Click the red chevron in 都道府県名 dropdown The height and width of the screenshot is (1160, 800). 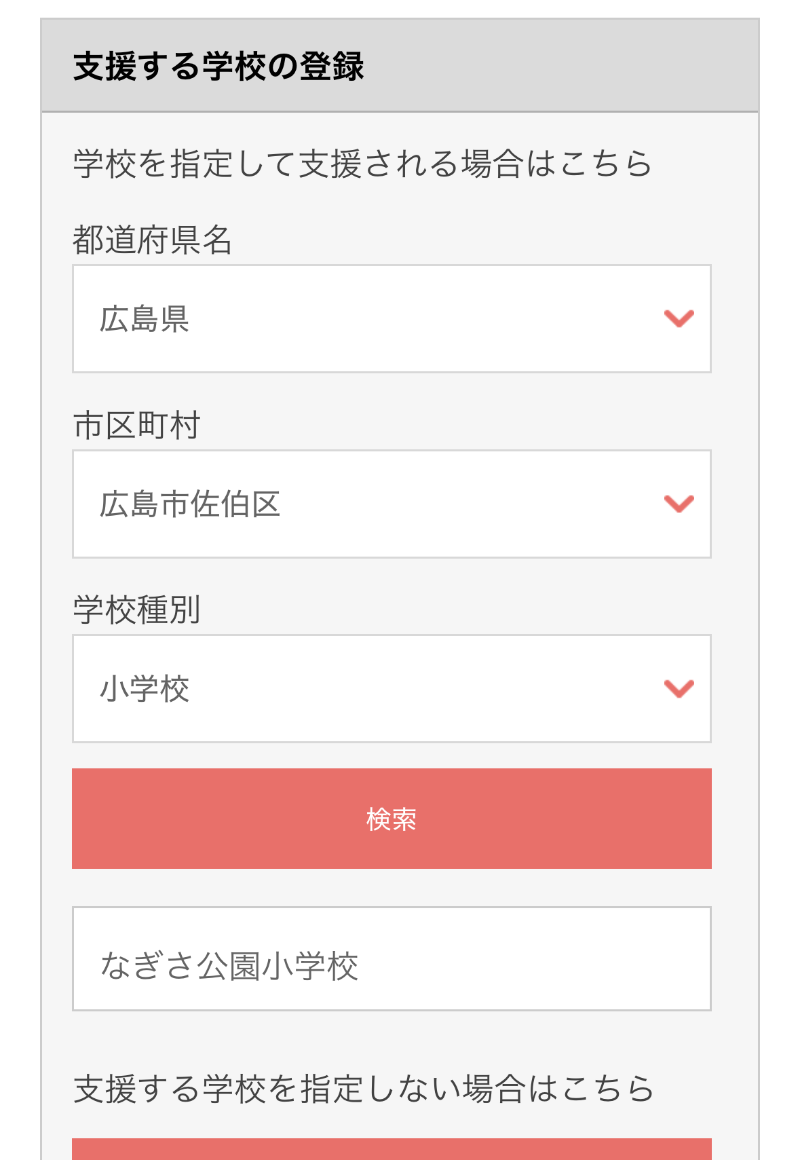(x=679, y=319)
